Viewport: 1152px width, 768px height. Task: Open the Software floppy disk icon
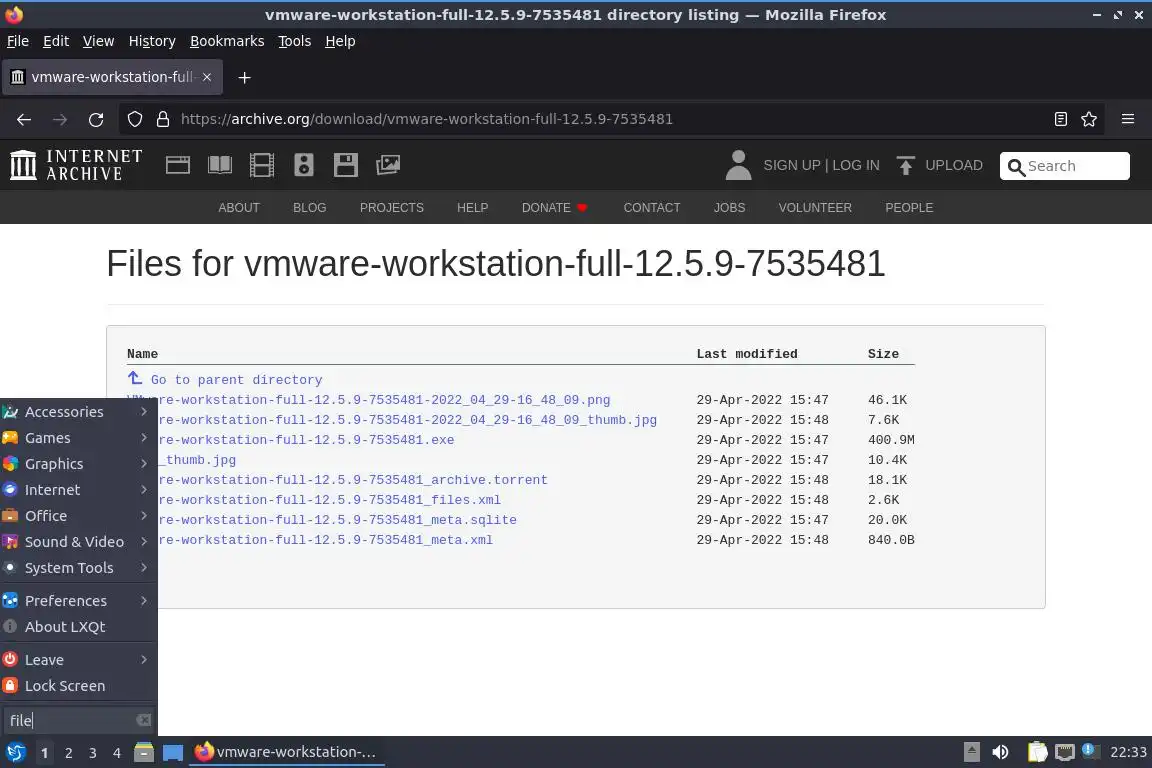point(345,165)
